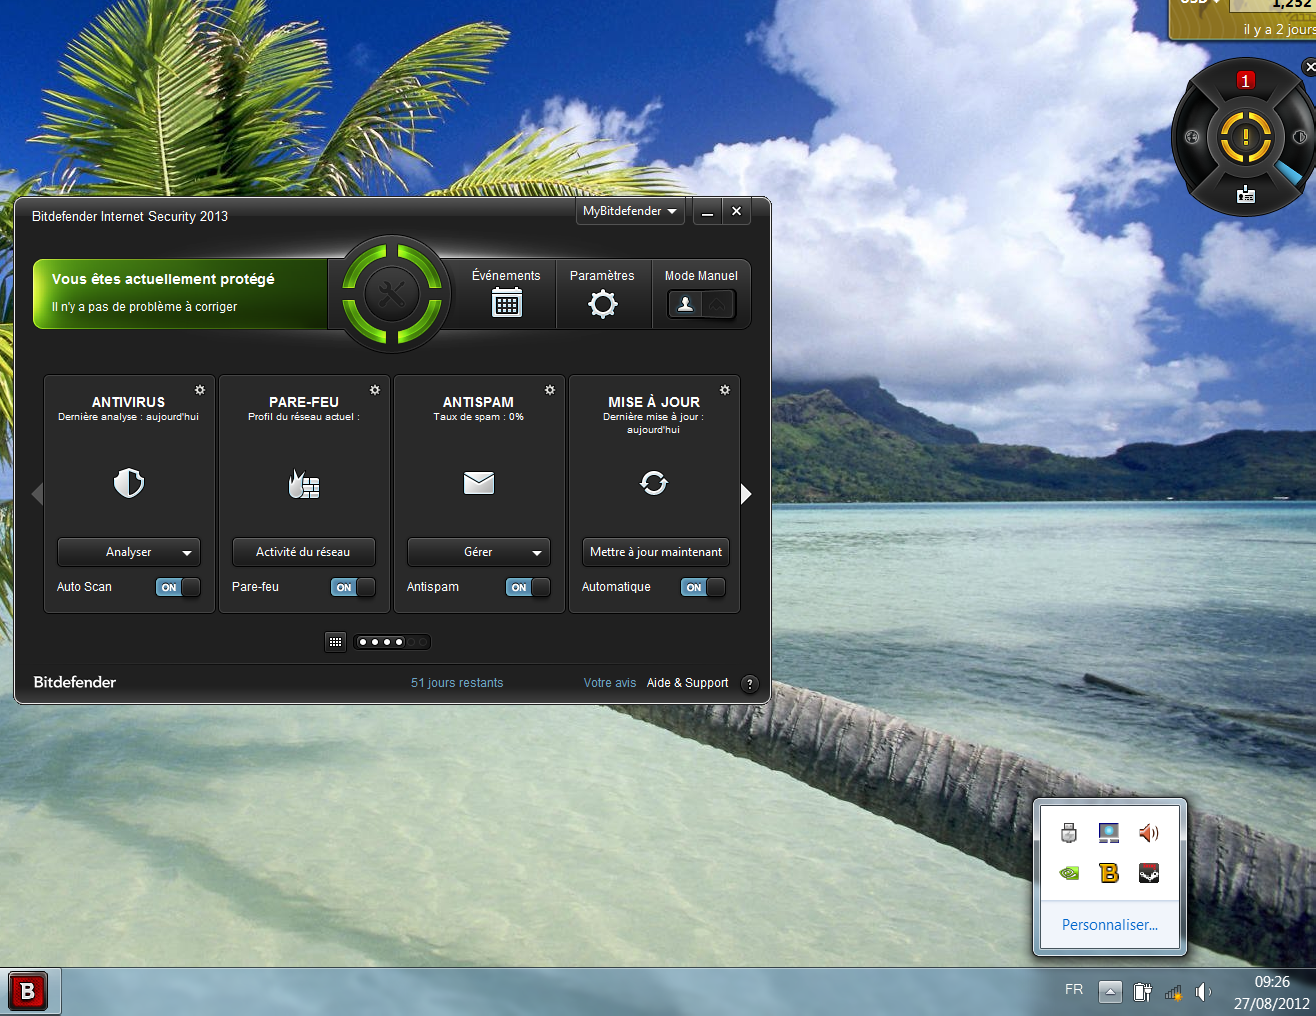Click the "Vous êtes actuellement protégé" status text
Image resolution: width=1316 pixels, height=1016 pixels.
click(163, 279)
